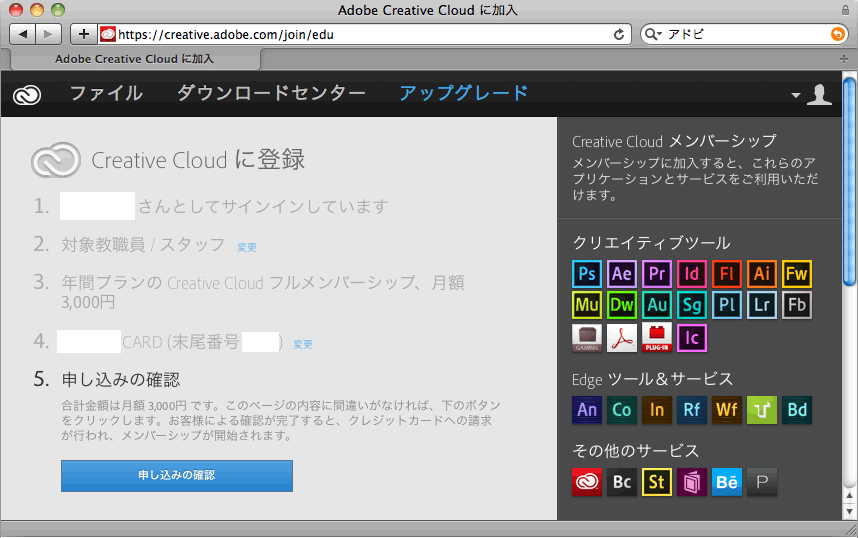
Task: Open the Fireworks (Fw) icon
Action: click(797, 274)
